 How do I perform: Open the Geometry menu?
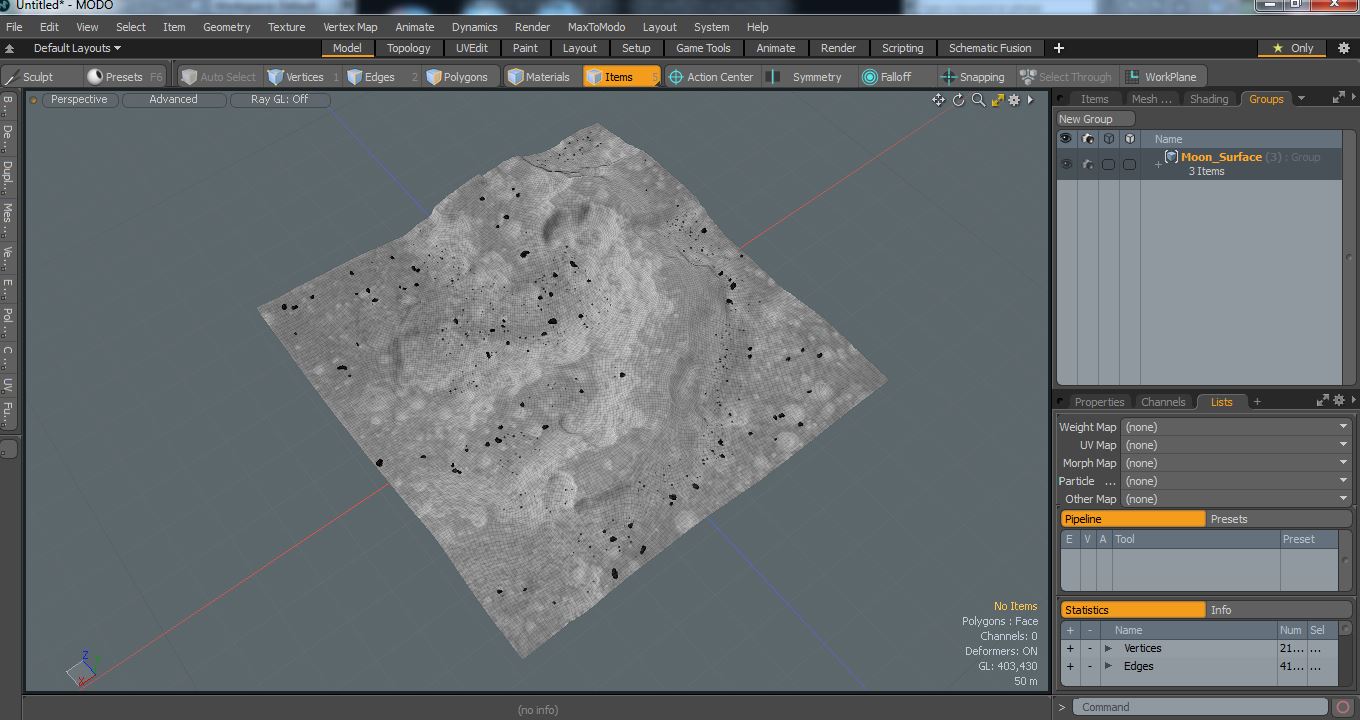(226, 27)
